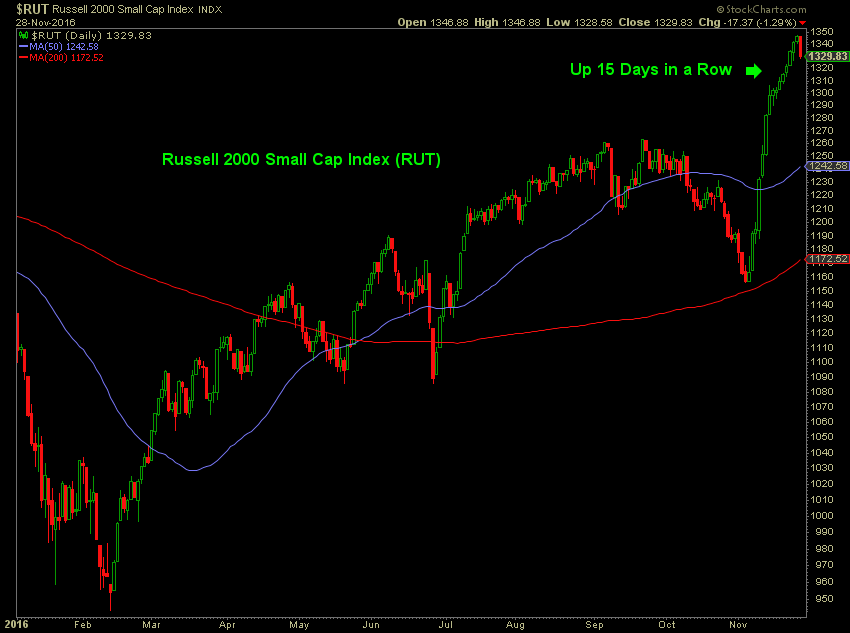Image resolution: width=850 pixels, height=633 pixels.
Task: Click the 950 price axis label
Action: pyautogui.click(x=824, y=599)
